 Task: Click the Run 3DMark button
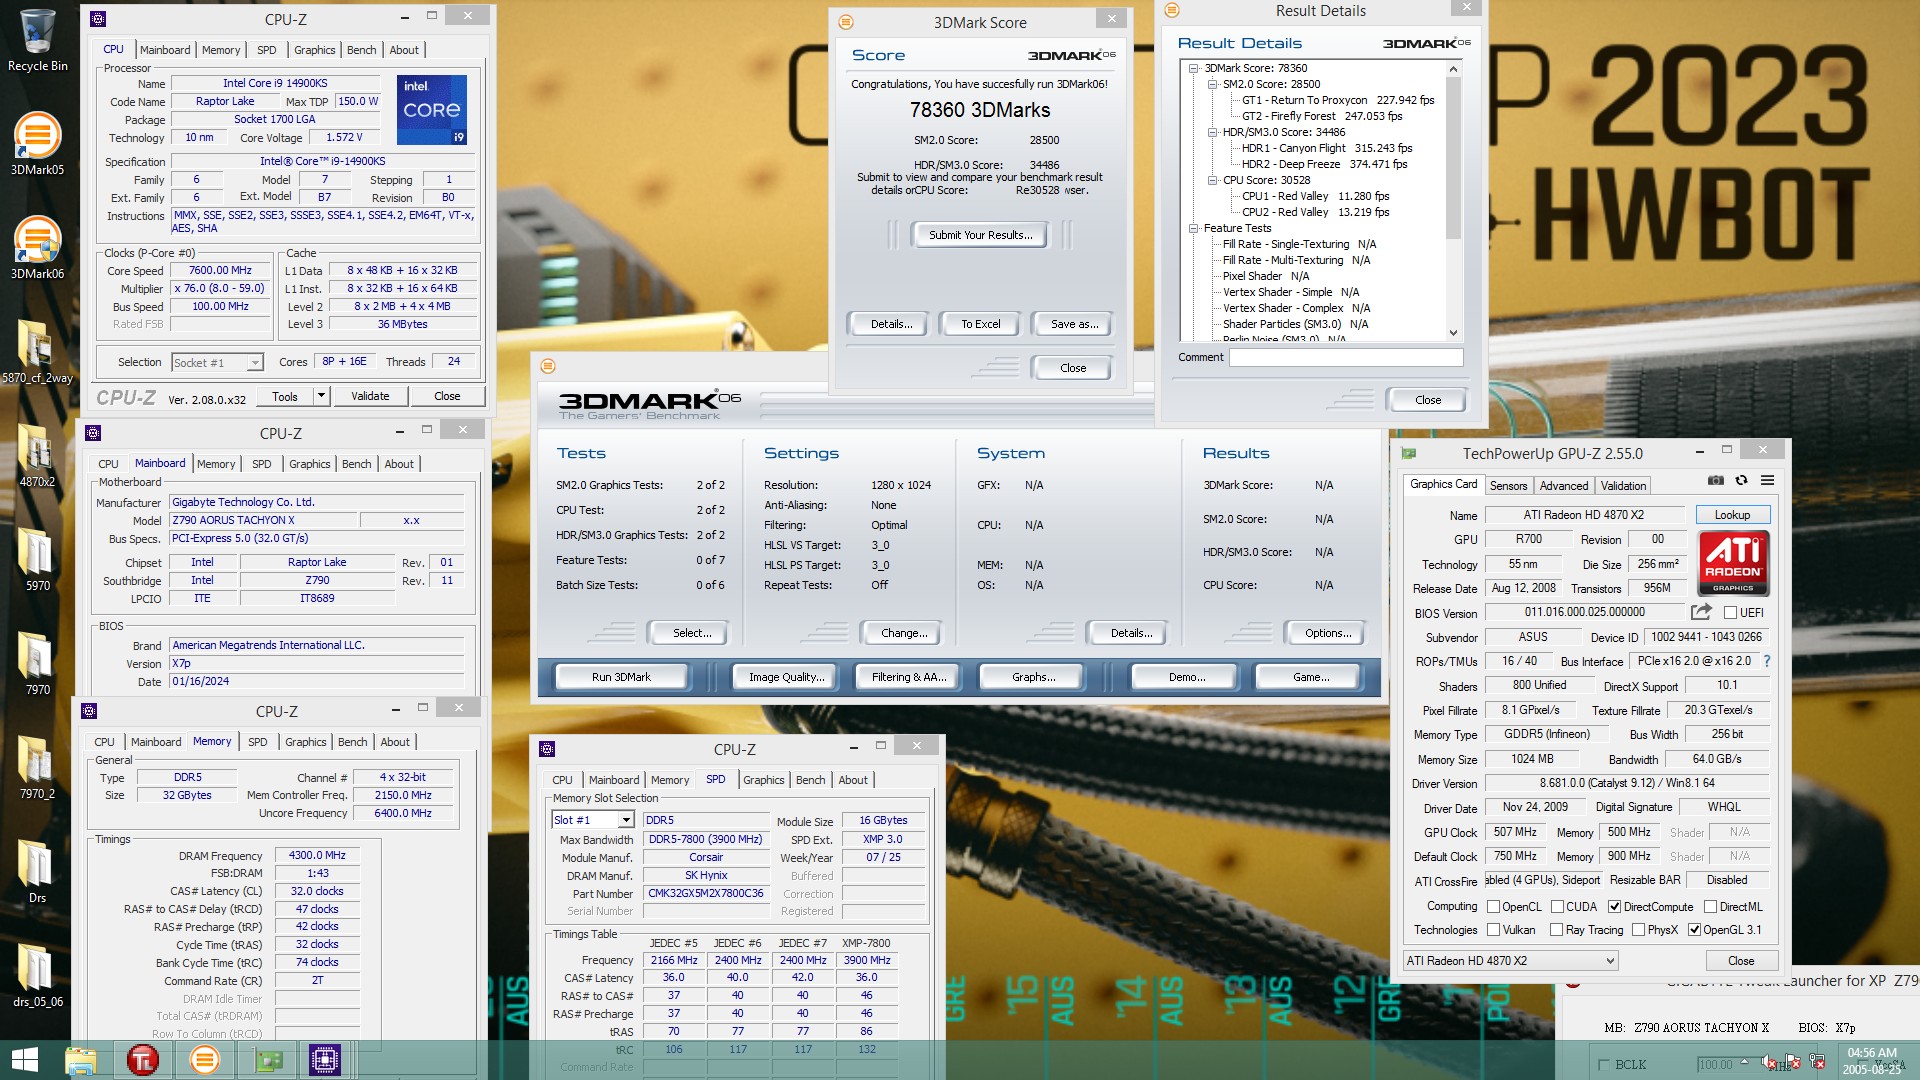point(621,677)
